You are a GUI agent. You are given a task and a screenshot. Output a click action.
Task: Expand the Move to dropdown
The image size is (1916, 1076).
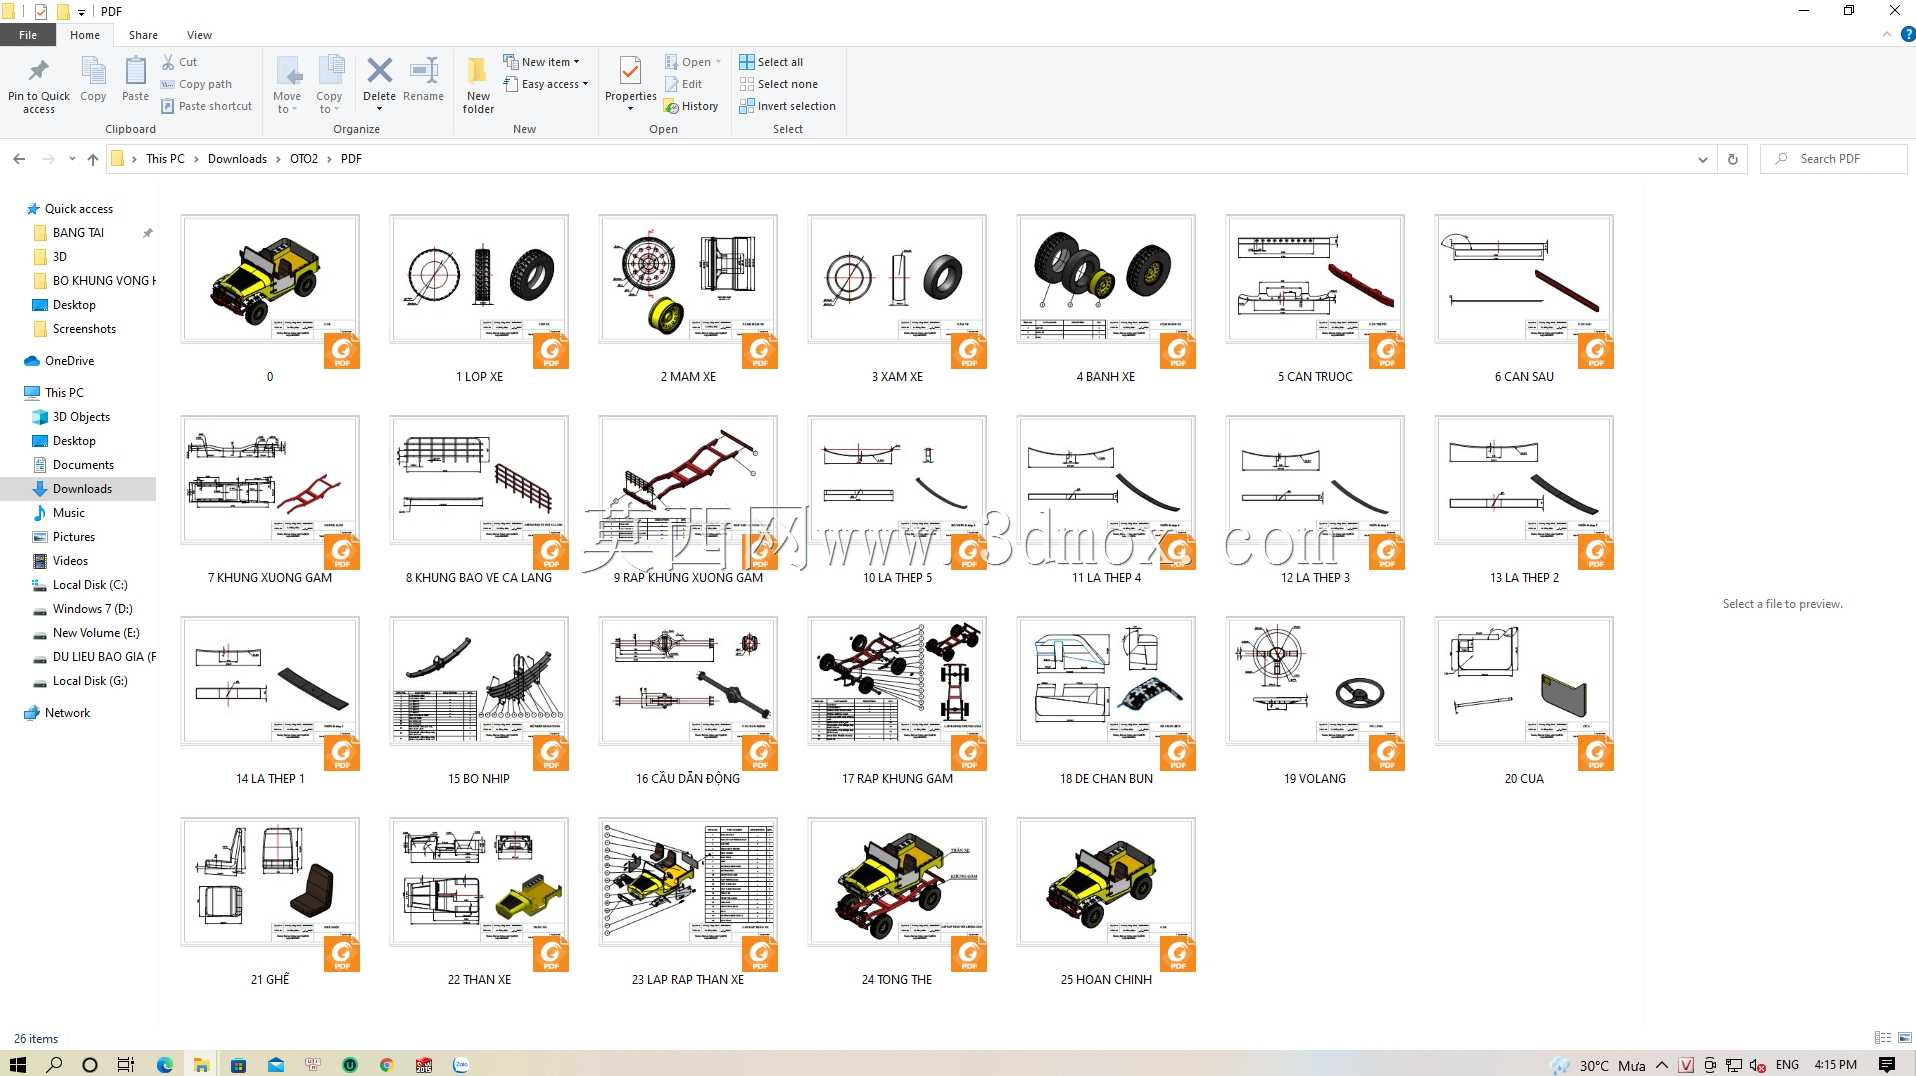[287, 109]
